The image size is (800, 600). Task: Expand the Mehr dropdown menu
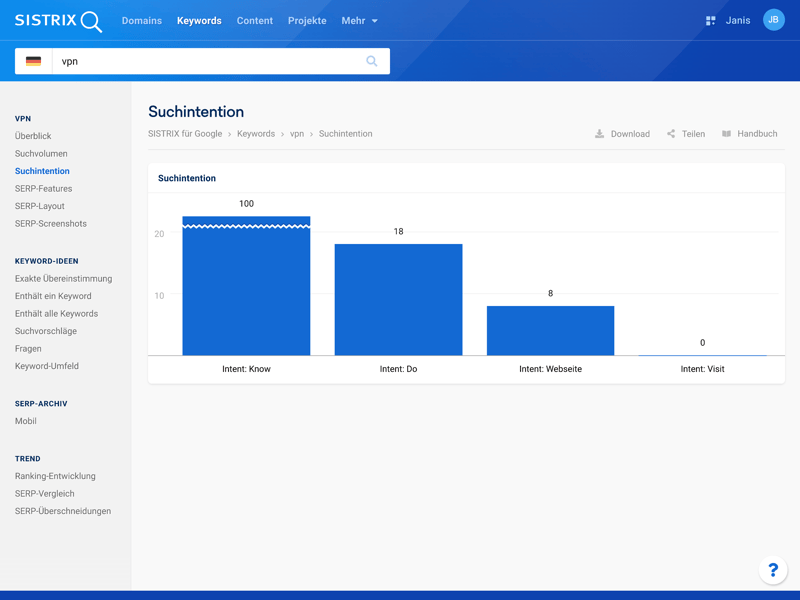[359, 21]
